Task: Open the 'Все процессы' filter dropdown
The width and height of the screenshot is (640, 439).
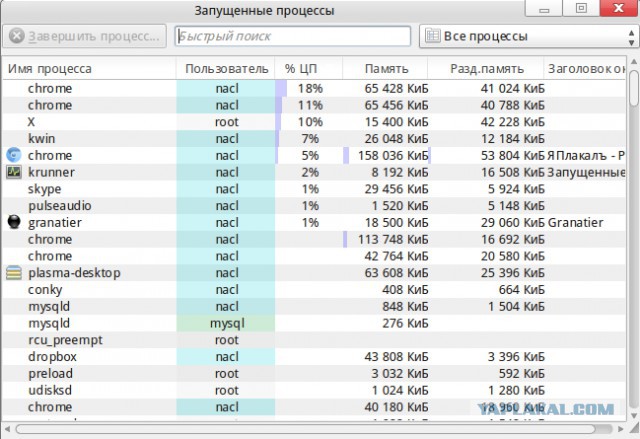Action: coord(529,36)
